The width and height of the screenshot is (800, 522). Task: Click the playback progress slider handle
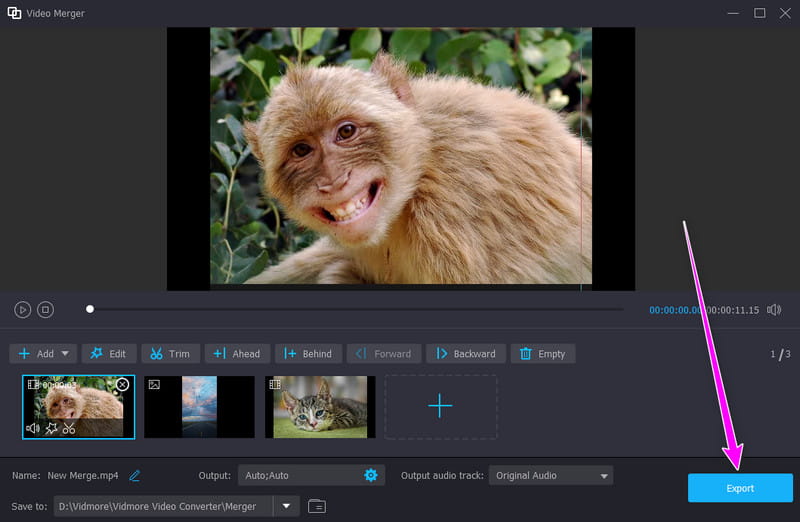click(x=90, y=309)
